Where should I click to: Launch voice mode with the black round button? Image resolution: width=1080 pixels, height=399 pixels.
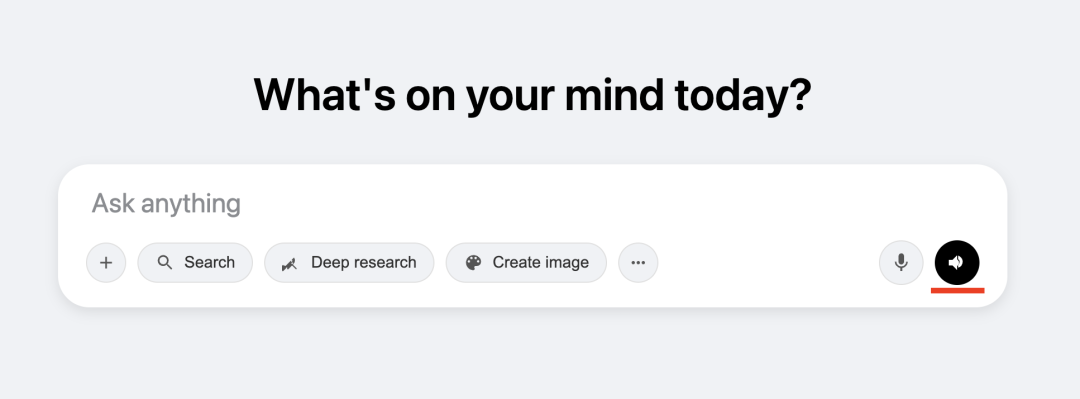(957, 263)
